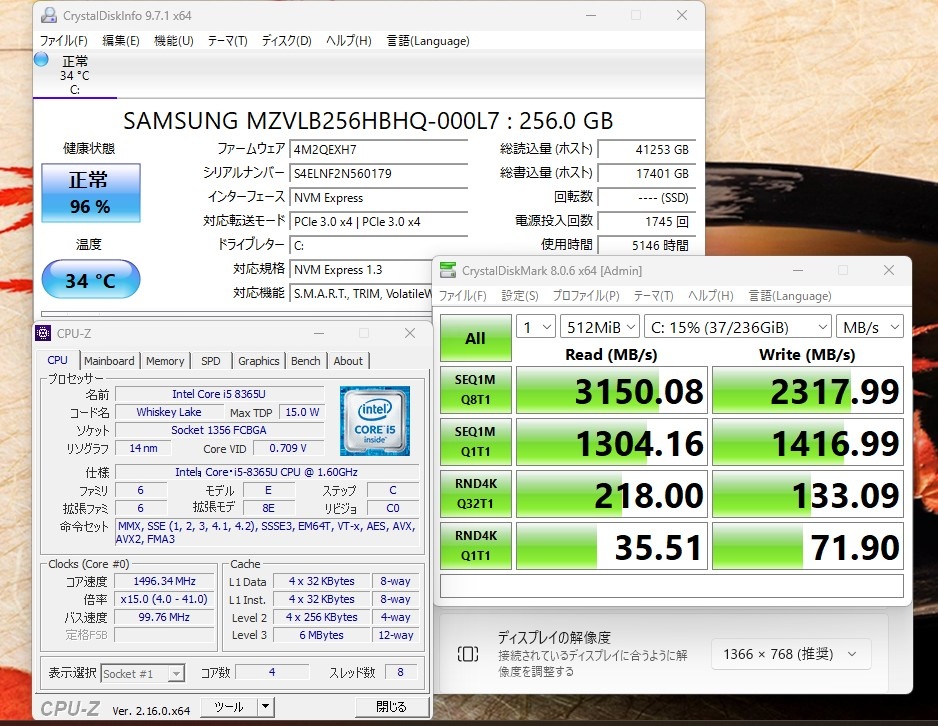The width and height of the screenshot is (938, 726).
Task: Open the 設定(S) menu in CrystalDiskMark
Action: click(520, 296)
